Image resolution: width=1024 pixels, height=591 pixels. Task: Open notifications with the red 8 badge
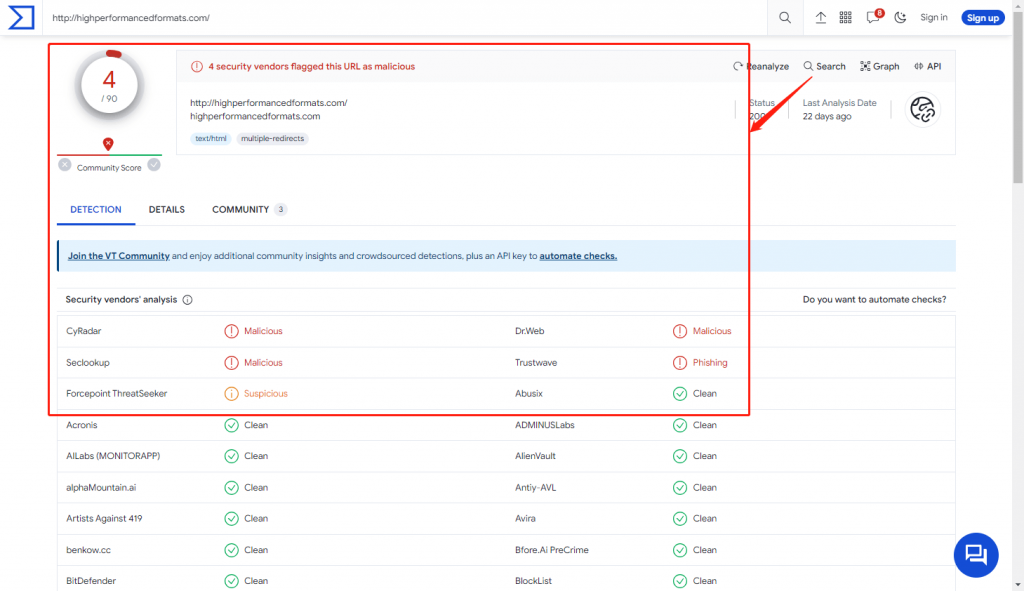click(x=874, y=17)
